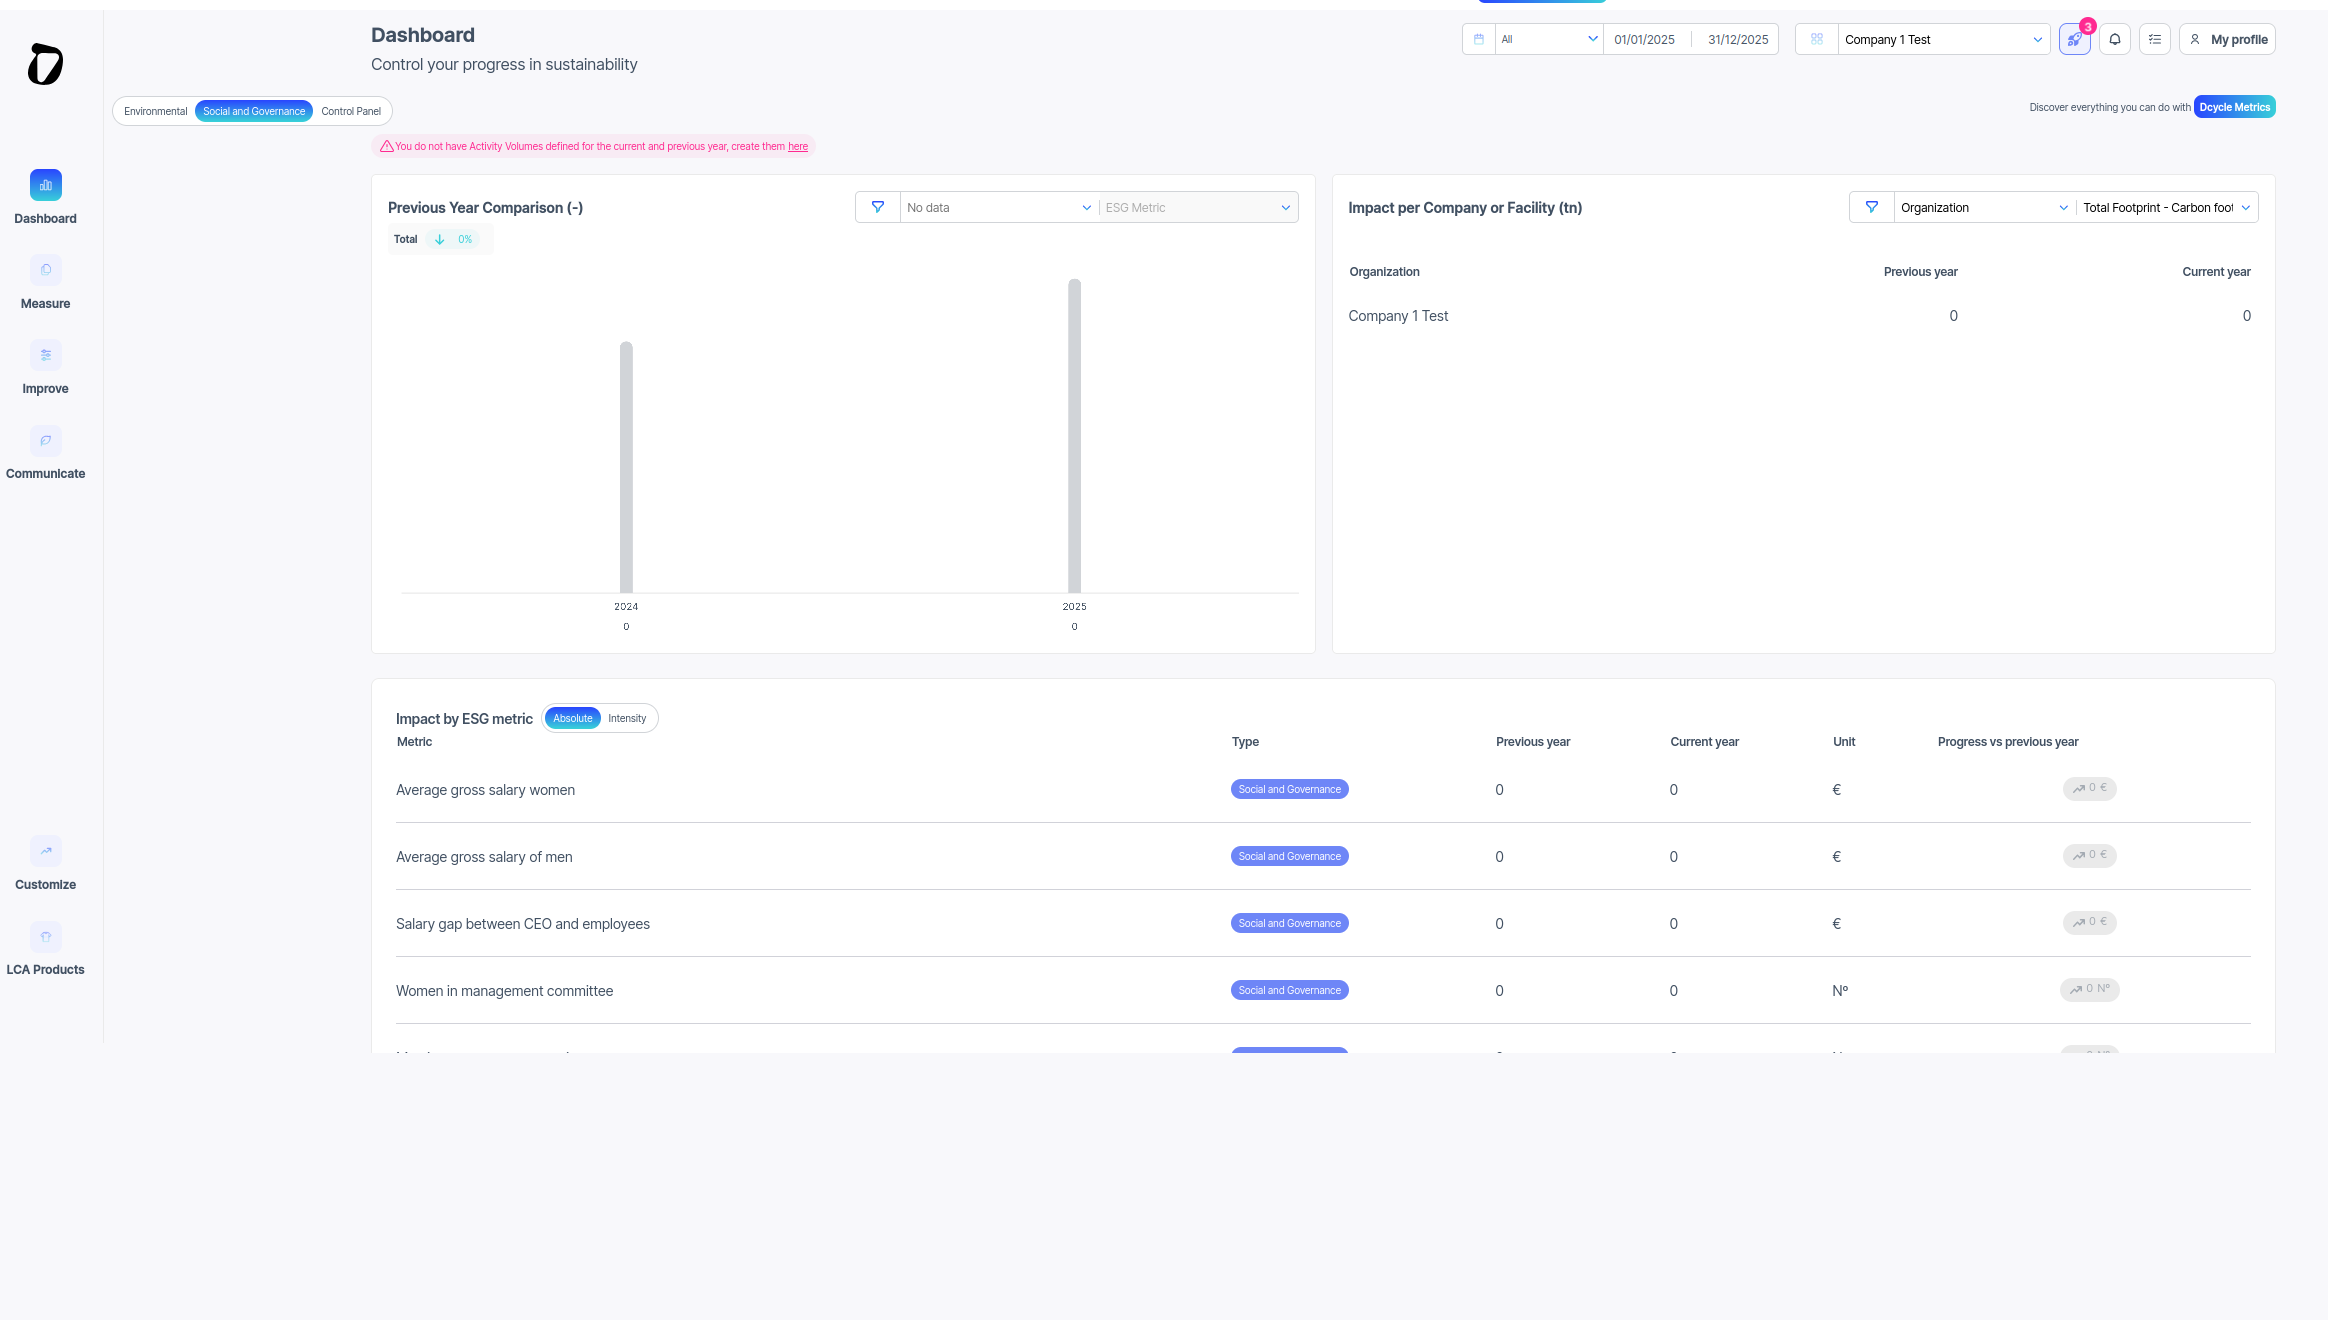
Task: Switch to the Control Panel tab
Action: [351, 111]
